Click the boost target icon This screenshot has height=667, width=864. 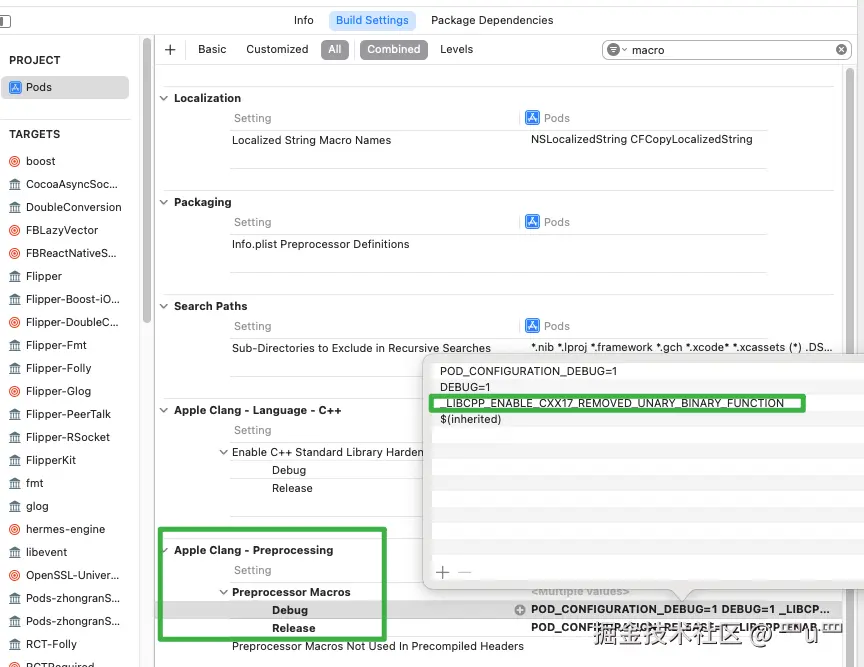pos(15,162)
